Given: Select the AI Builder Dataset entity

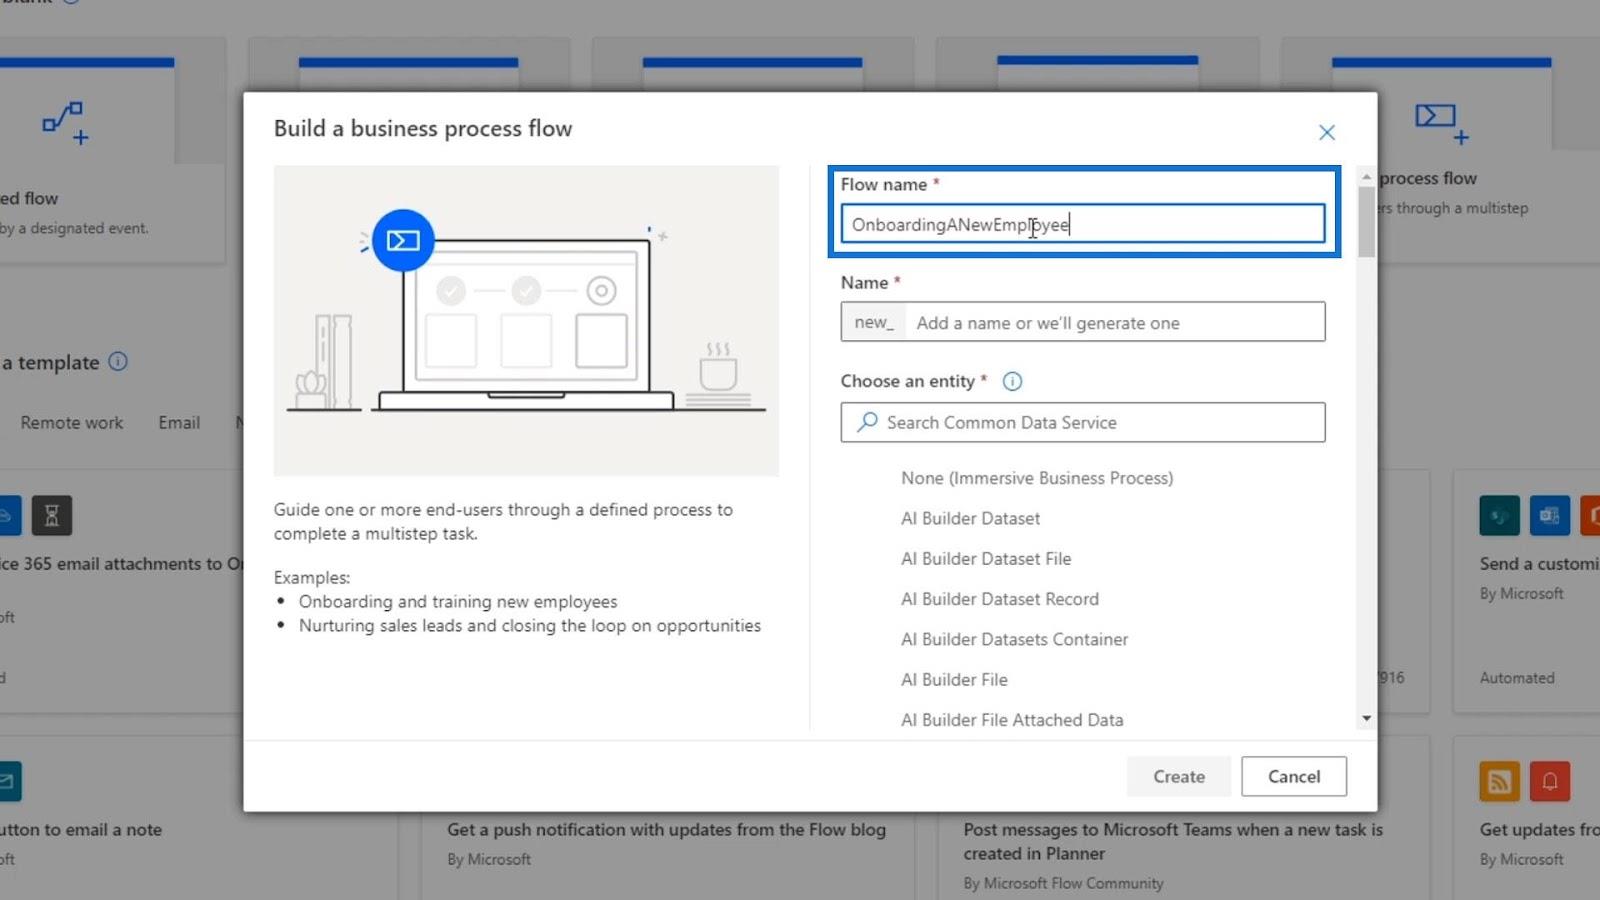Looking at the screenshot, I should pyautogui.click(x=970, y=518).
